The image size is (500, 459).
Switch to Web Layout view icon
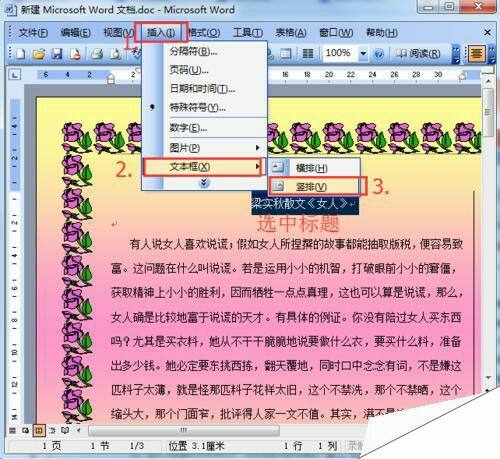click(25, 430)
